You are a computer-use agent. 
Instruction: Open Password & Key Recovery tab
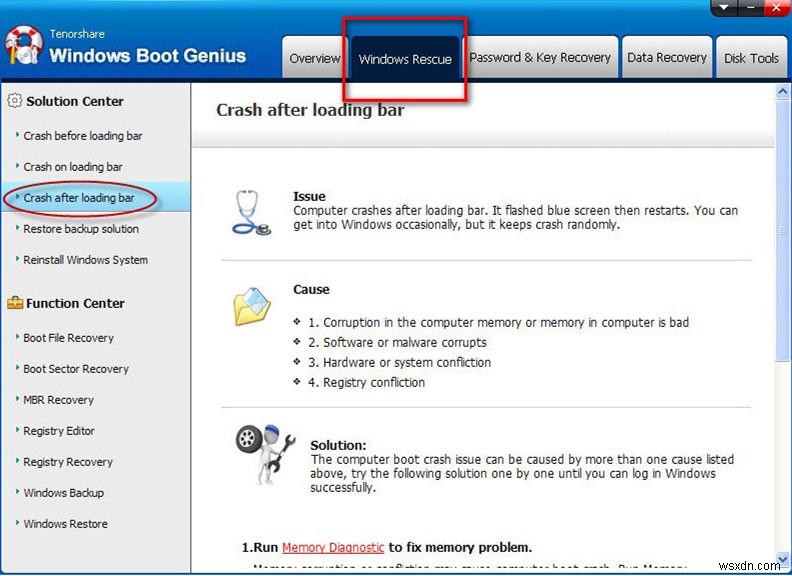(x=540, y=58)
